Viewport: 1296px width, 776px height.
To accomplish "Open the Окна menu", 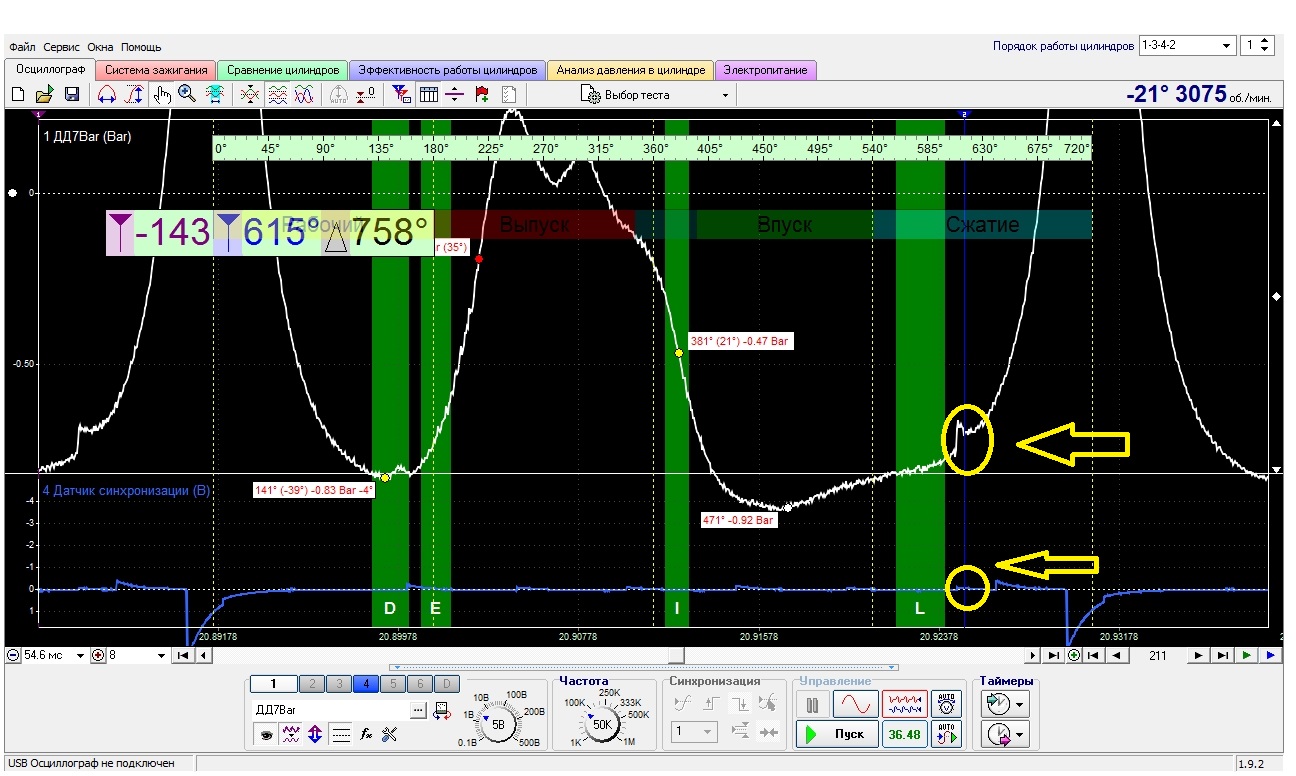I will [100, 47].
